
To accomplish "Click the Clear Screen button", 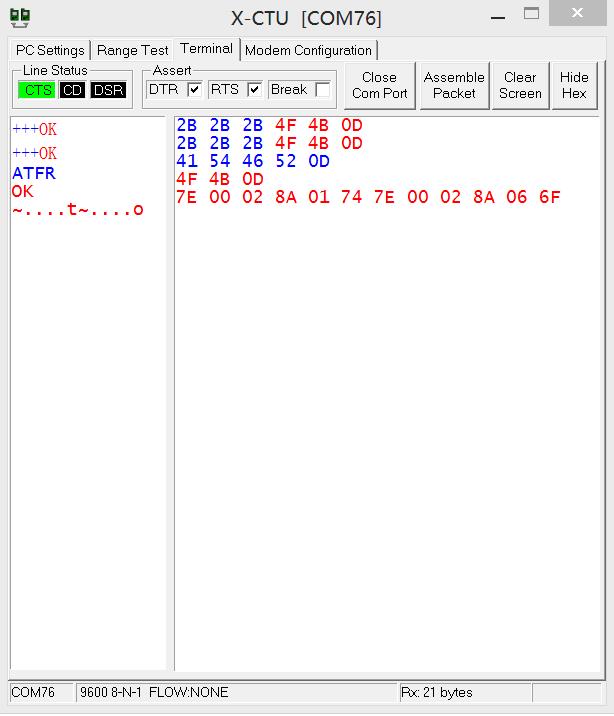I will (x=520, y=85).
